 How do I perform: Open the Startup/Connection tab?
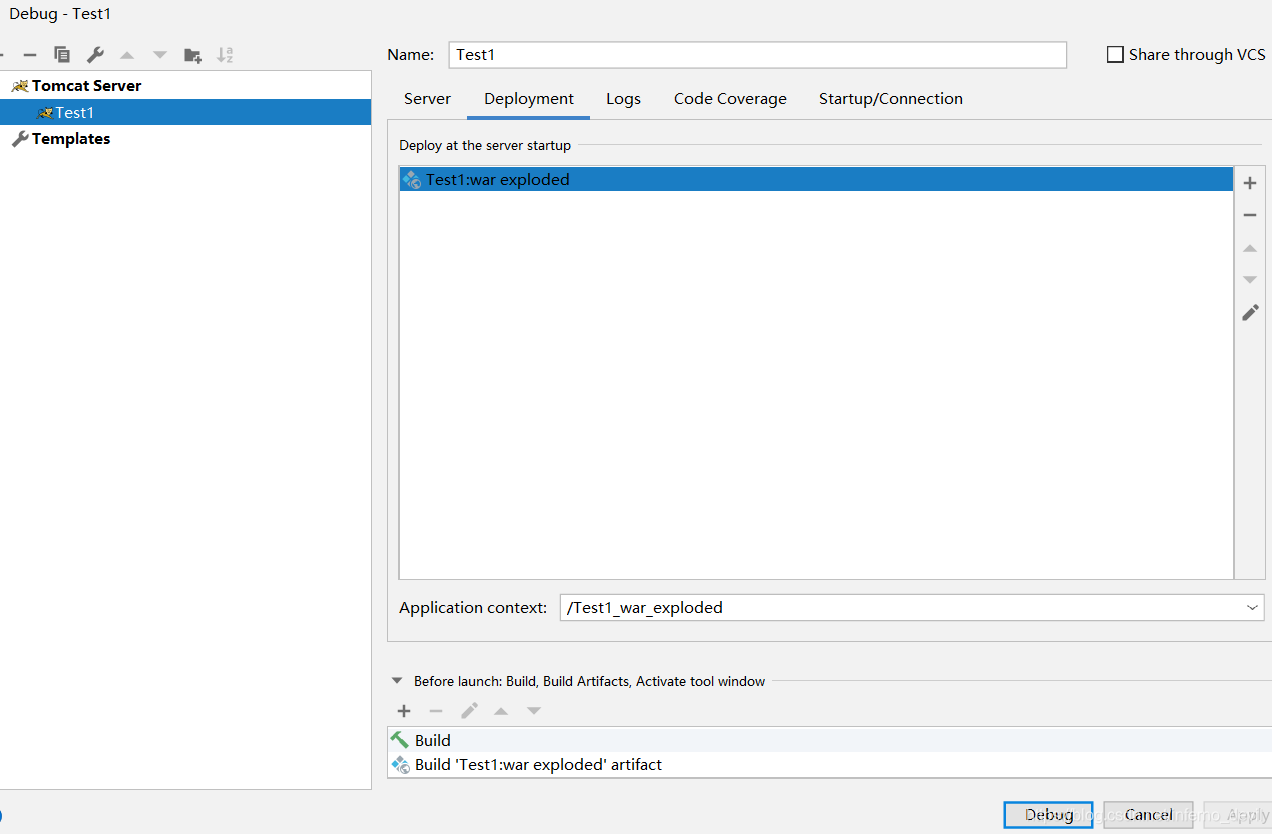[x=891, y=99]
